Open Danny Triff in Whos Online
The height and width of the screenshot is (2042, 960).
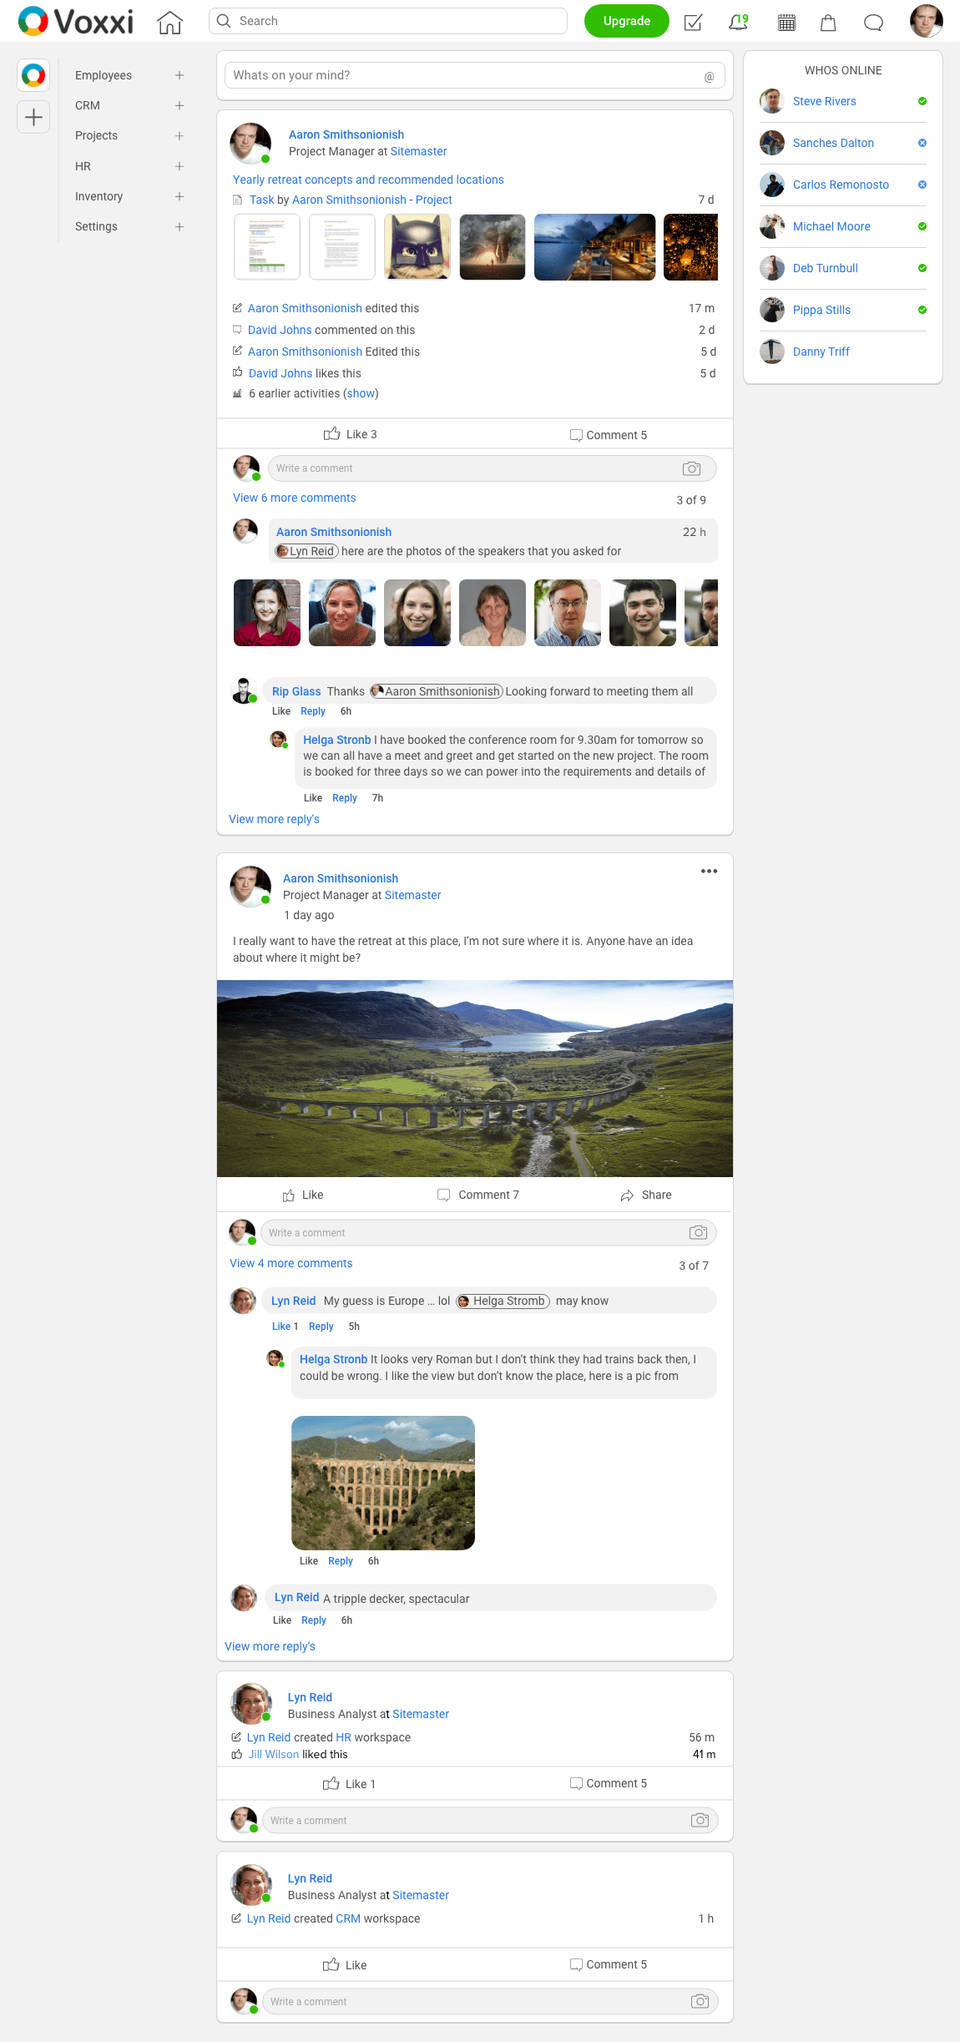coord(821,352)
